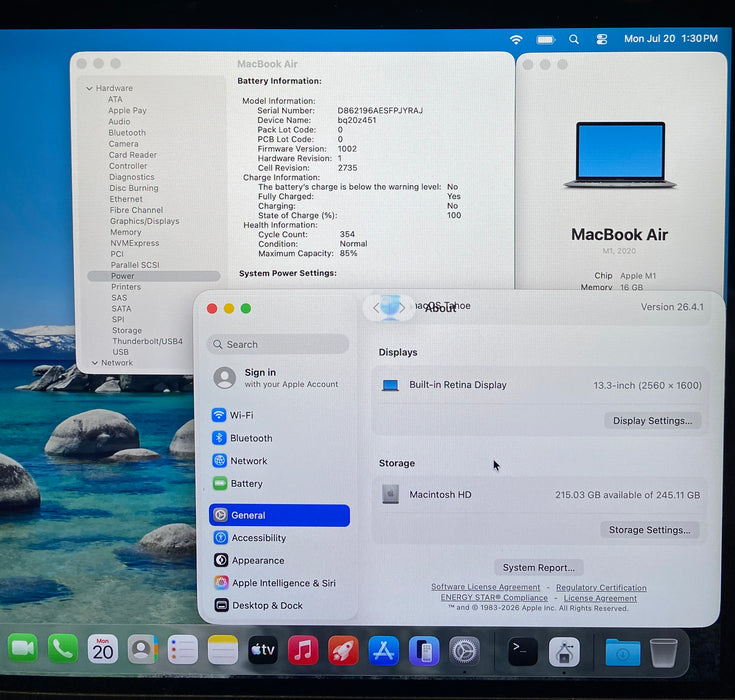Click the menu bar date and time
Viewport: 735px width, 700px height.
tap(671, 38)
